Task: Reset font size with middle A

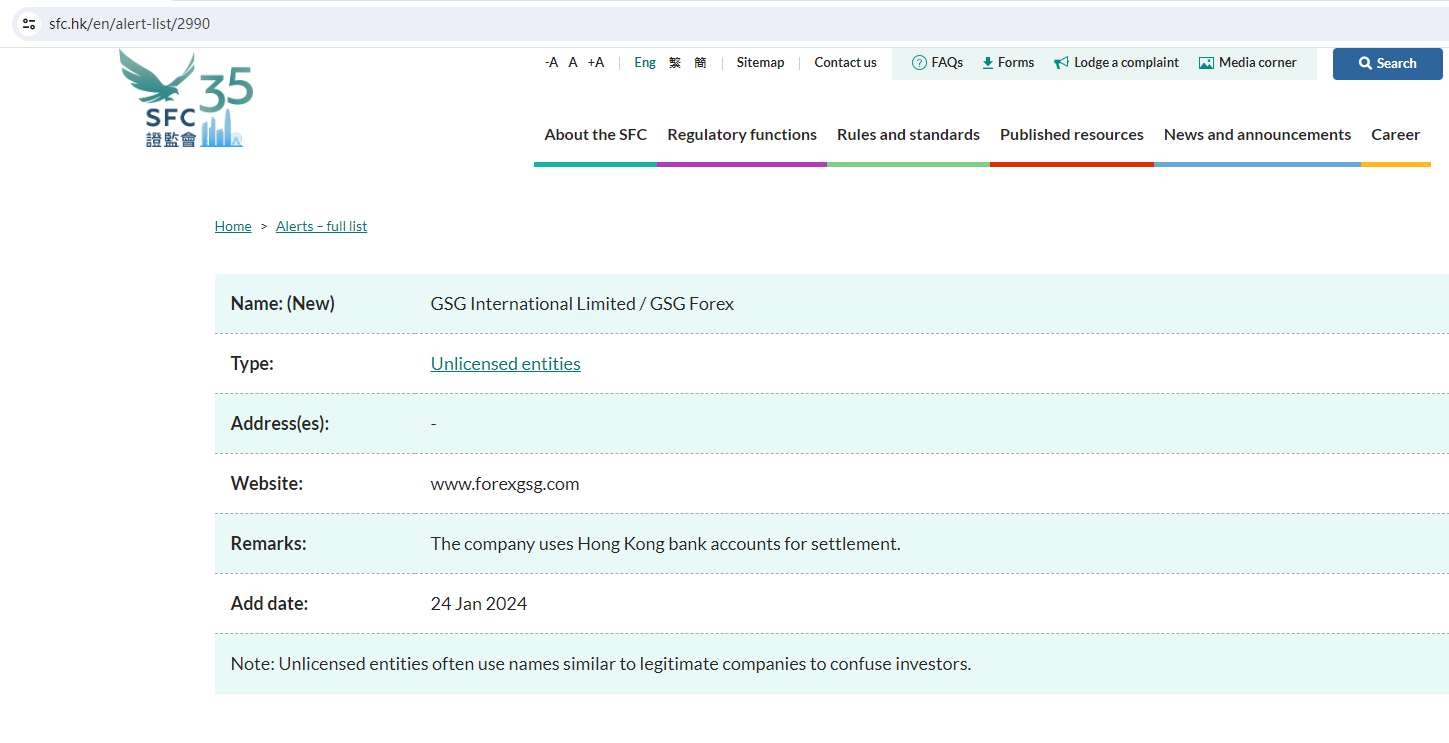Action: pyautogui.click(x=573, y=63)
